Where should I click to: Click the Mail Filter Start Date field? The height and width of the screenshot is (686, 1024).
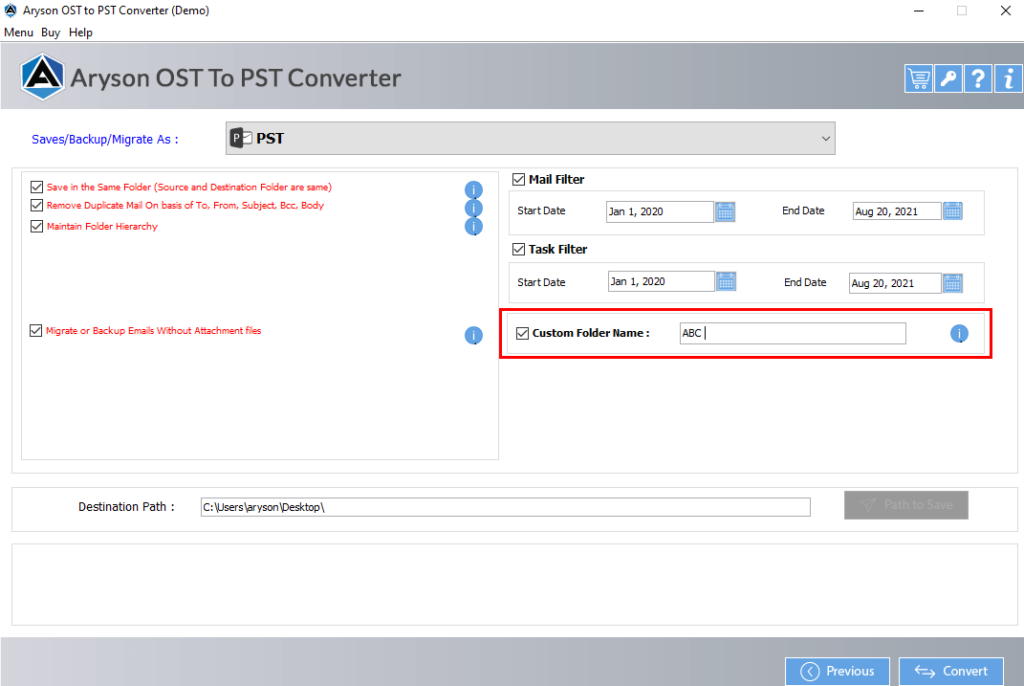(x=660, y=212)
